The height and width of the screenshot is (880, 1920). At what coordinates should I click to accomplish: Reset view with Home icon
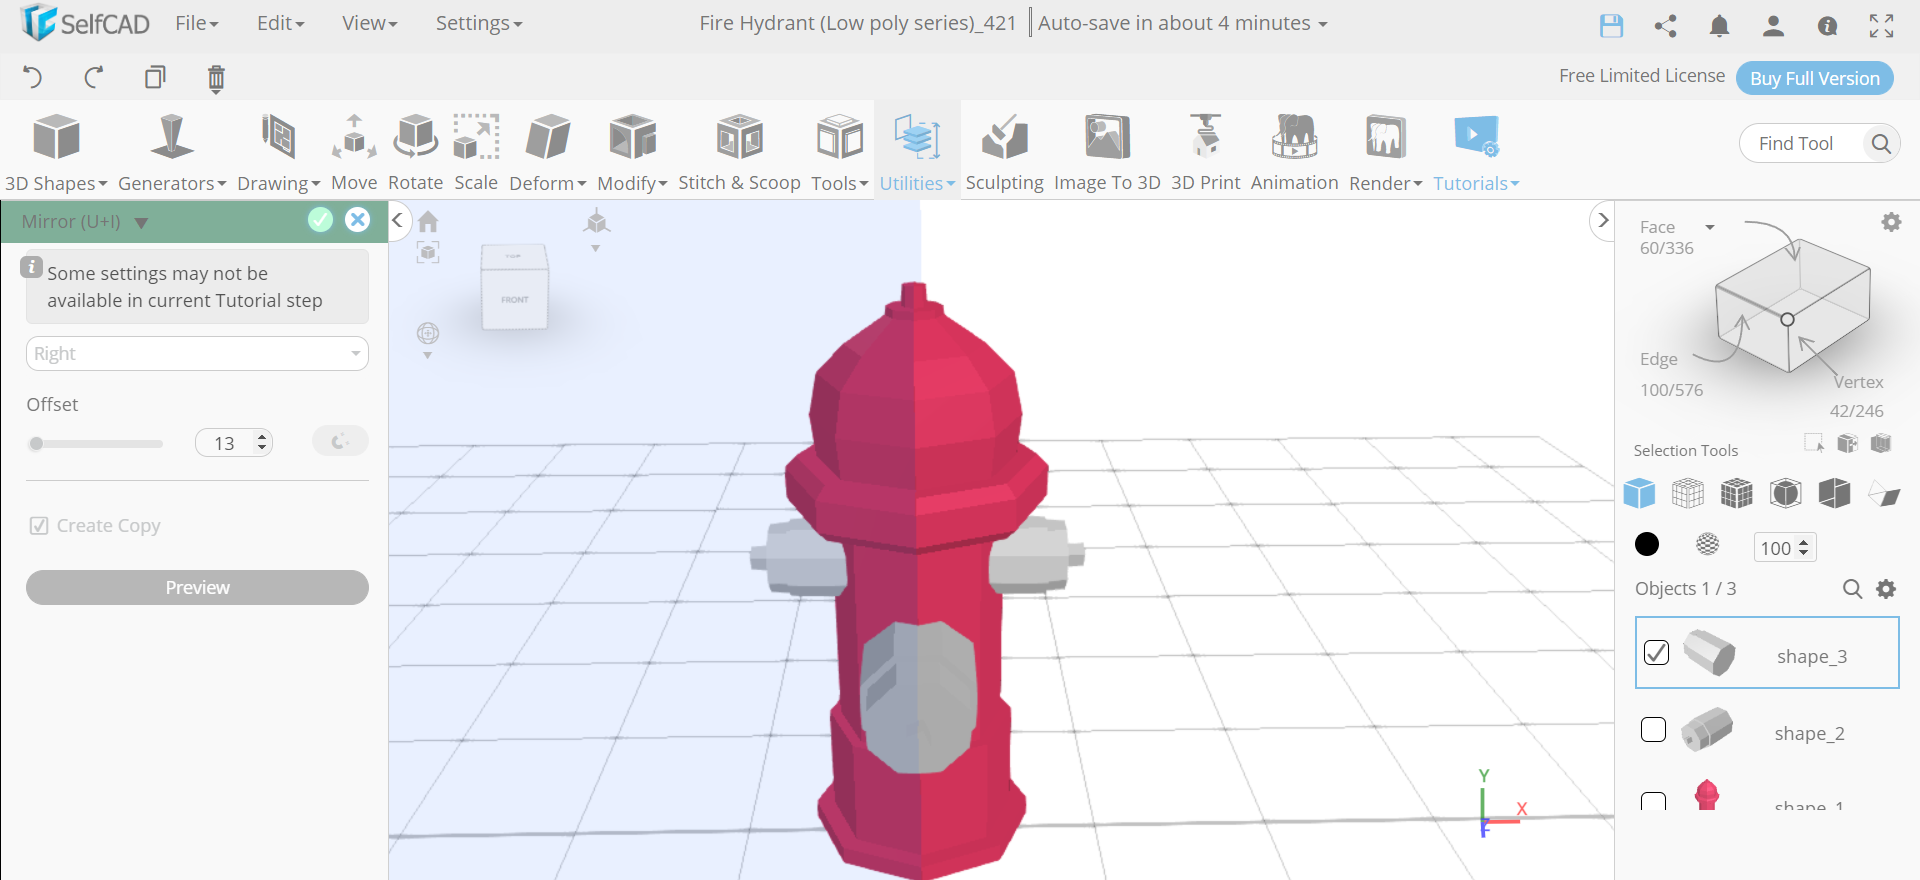point(428,221)
